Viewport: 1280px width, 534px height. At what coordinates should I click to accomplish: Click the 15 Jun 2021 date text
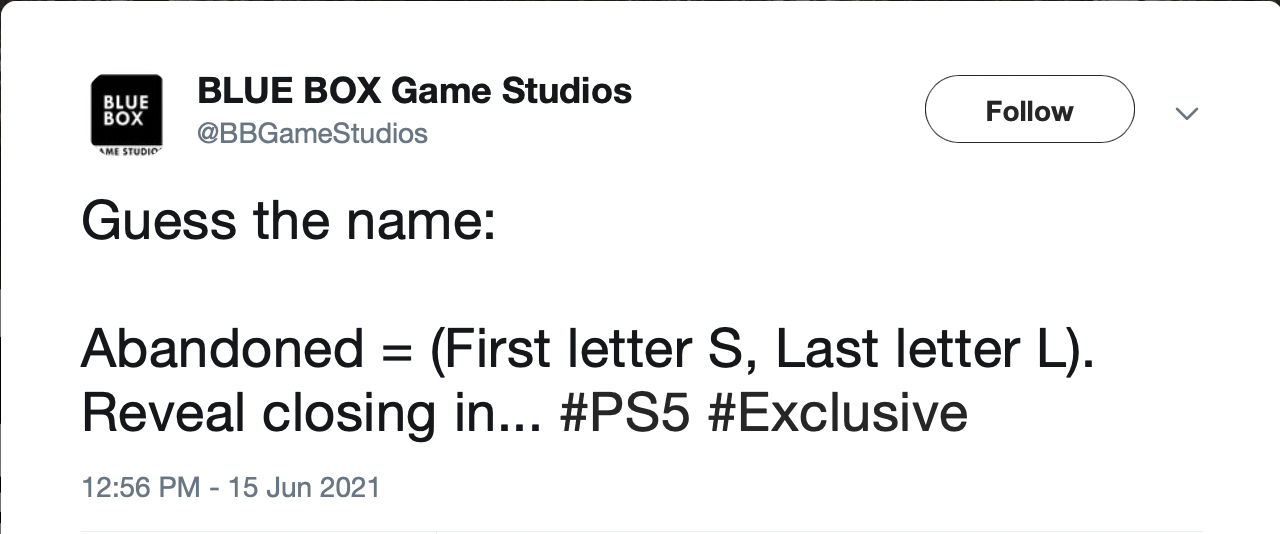tap(304, 487)
